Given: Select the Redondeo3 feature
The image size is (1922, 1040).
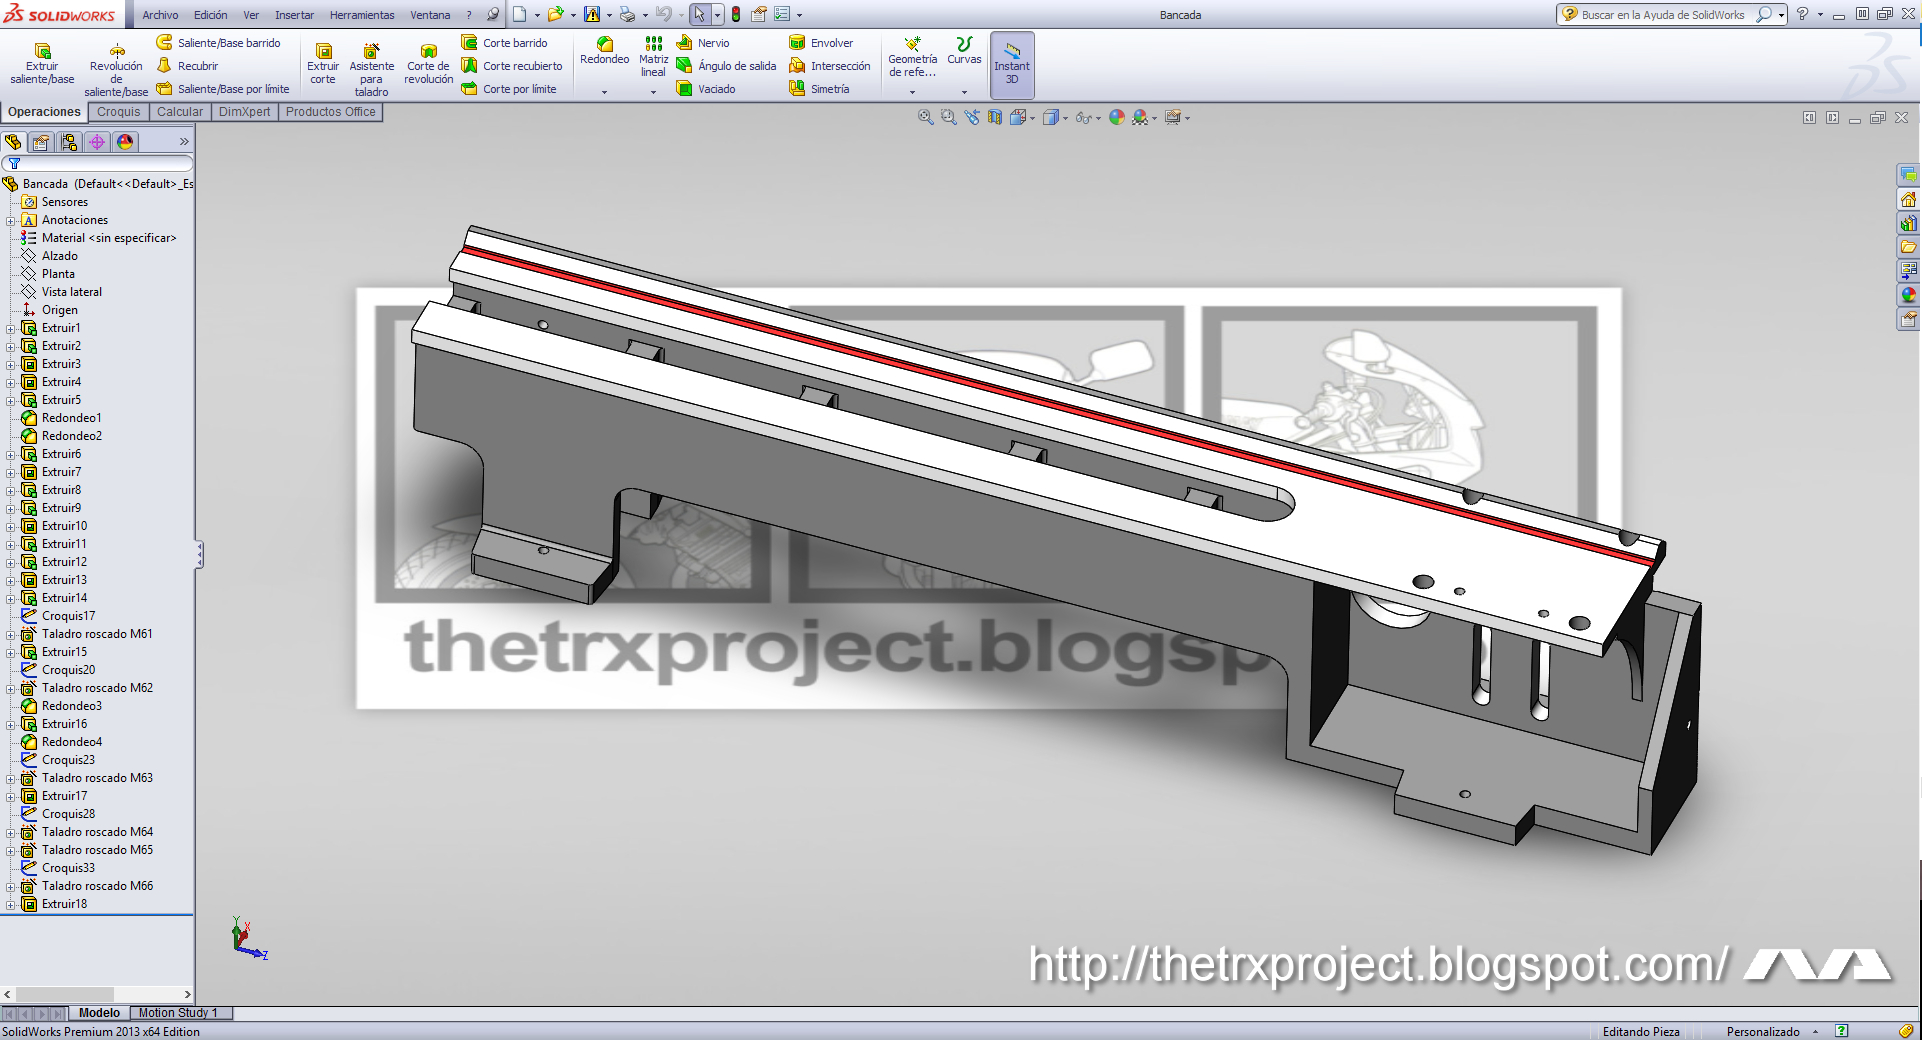Looking at the screenshot, I should click(62, 706).
